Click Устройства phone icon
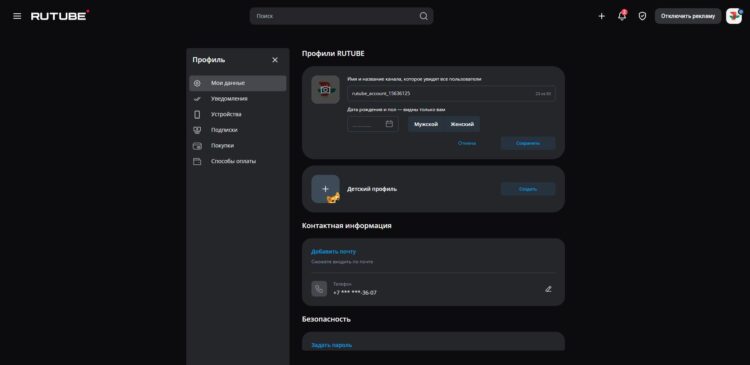750x365 pixels. click(x=197, y=115)
